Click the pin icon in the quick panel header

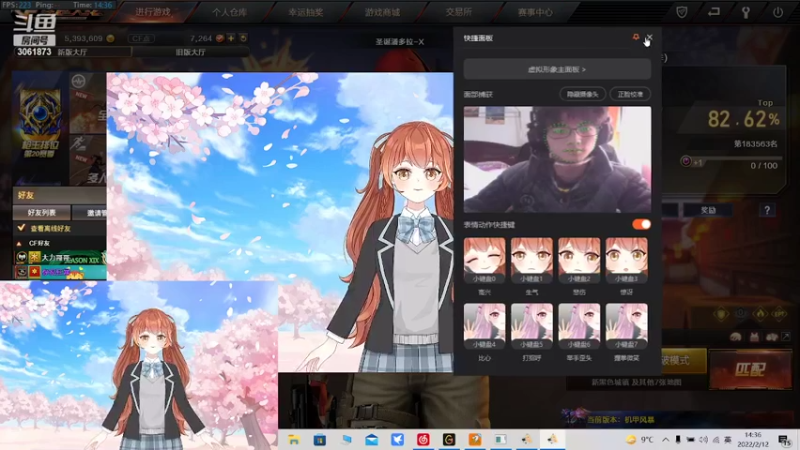(x=636, y=37)
